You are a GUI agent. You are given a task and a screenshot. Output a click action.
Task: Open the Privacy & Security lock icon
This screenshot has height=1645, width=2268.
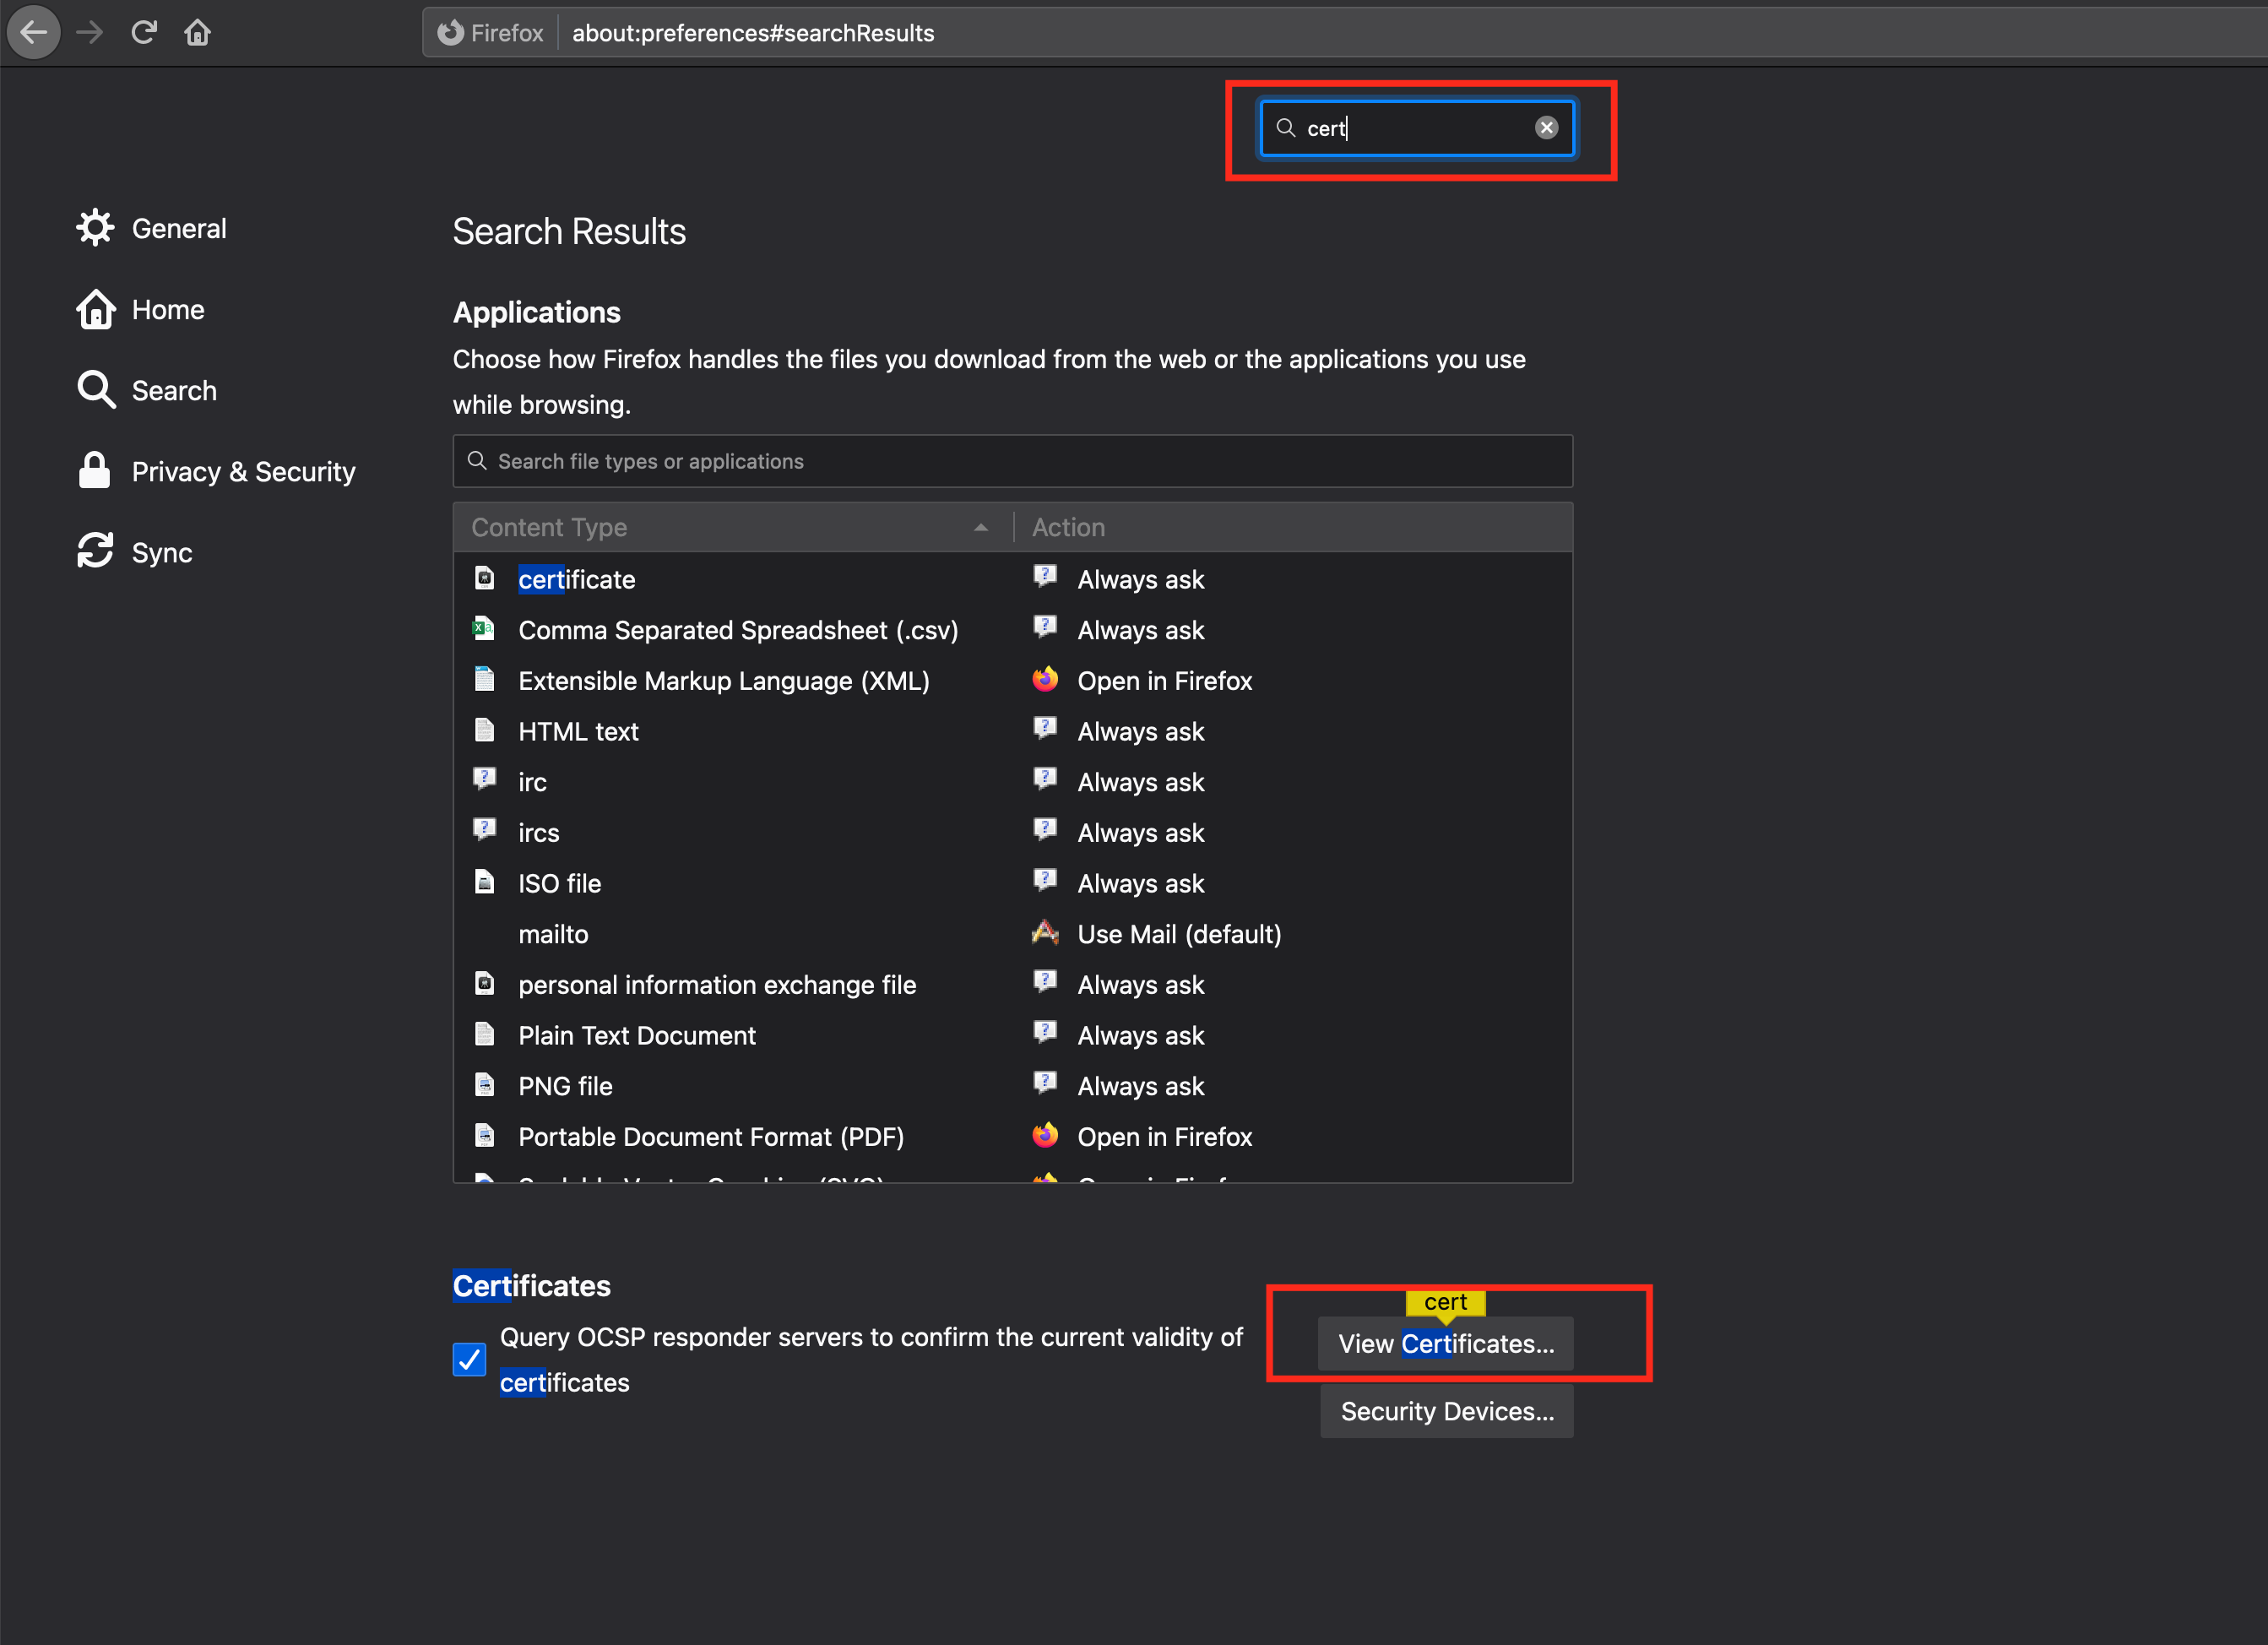[x=94, y=471]
